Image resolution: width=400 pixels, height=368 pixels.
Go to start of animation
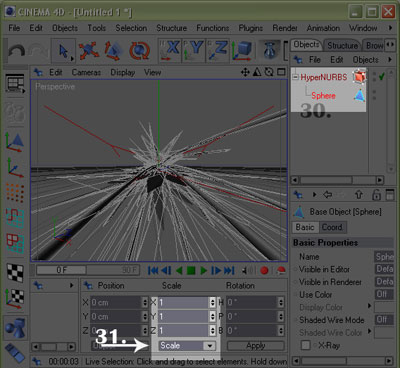[x=153, y=270]
